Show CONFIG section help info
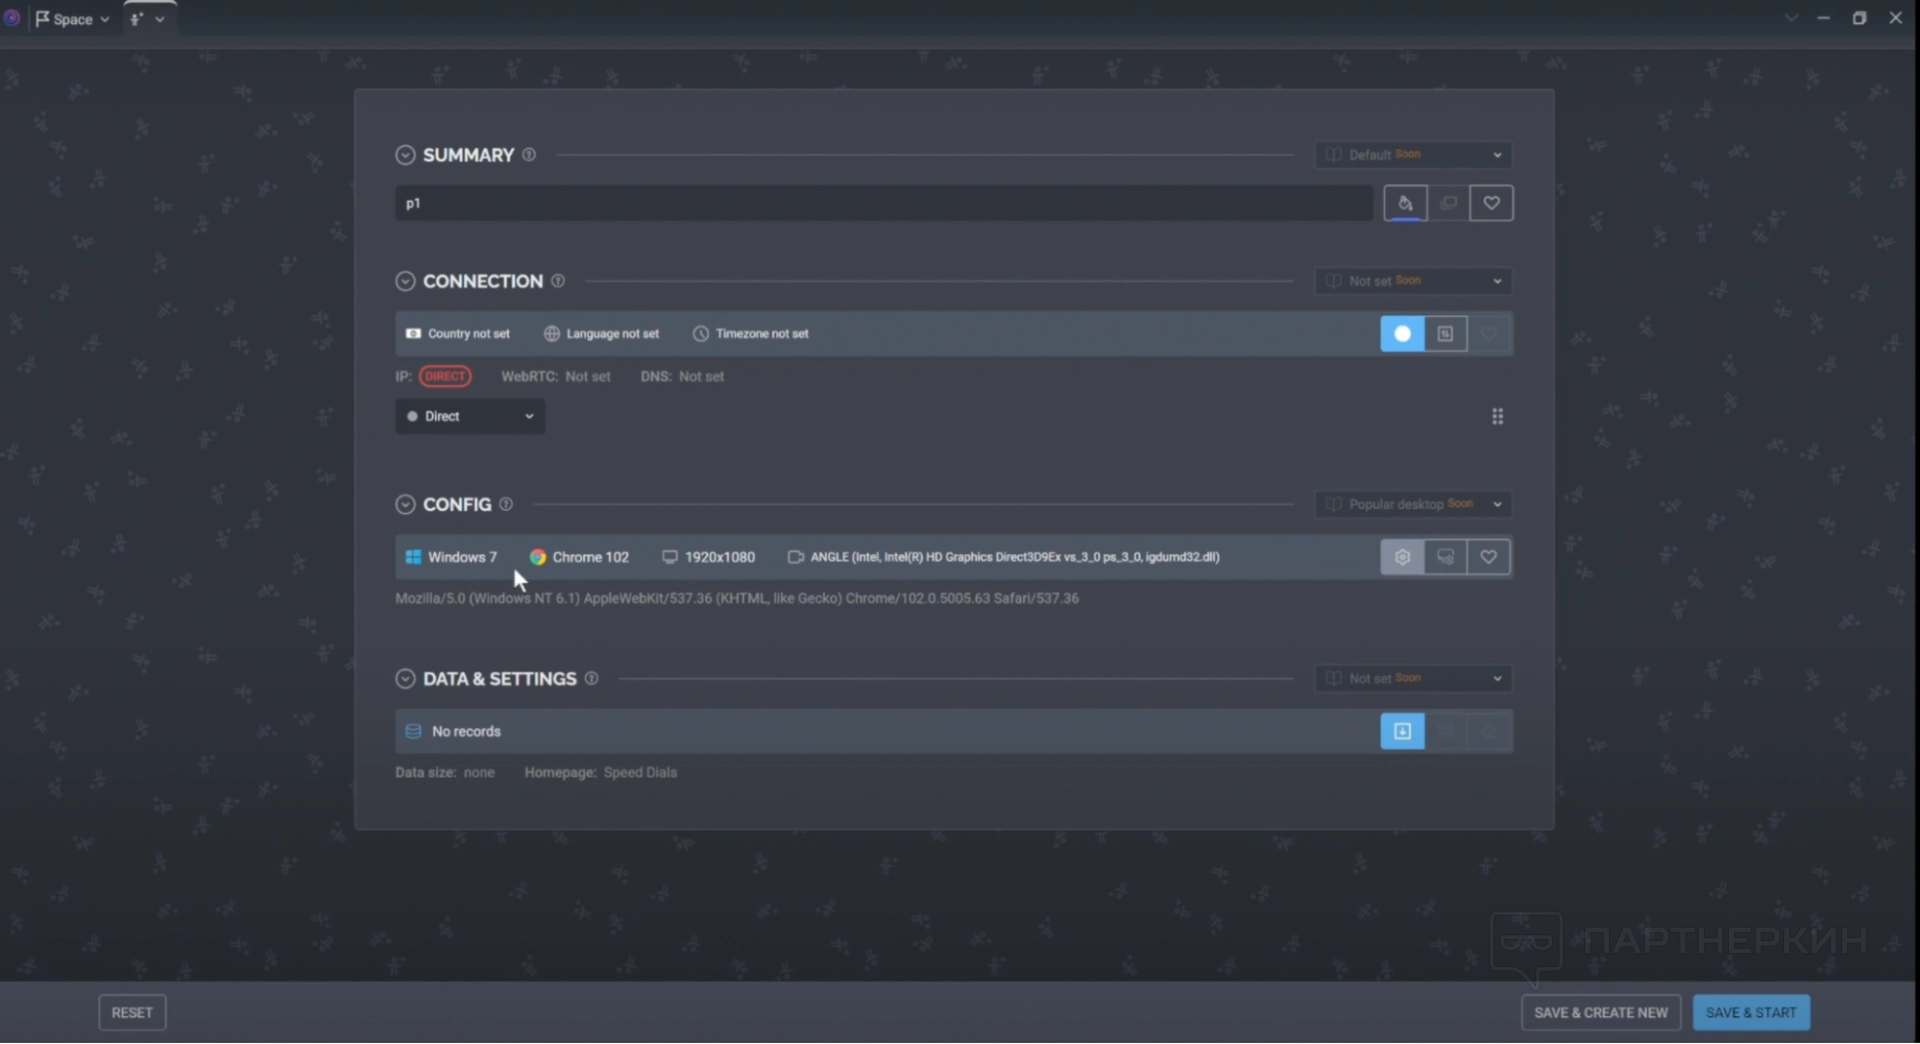Screen dimensions: 1920x1044 pos(506,505)
